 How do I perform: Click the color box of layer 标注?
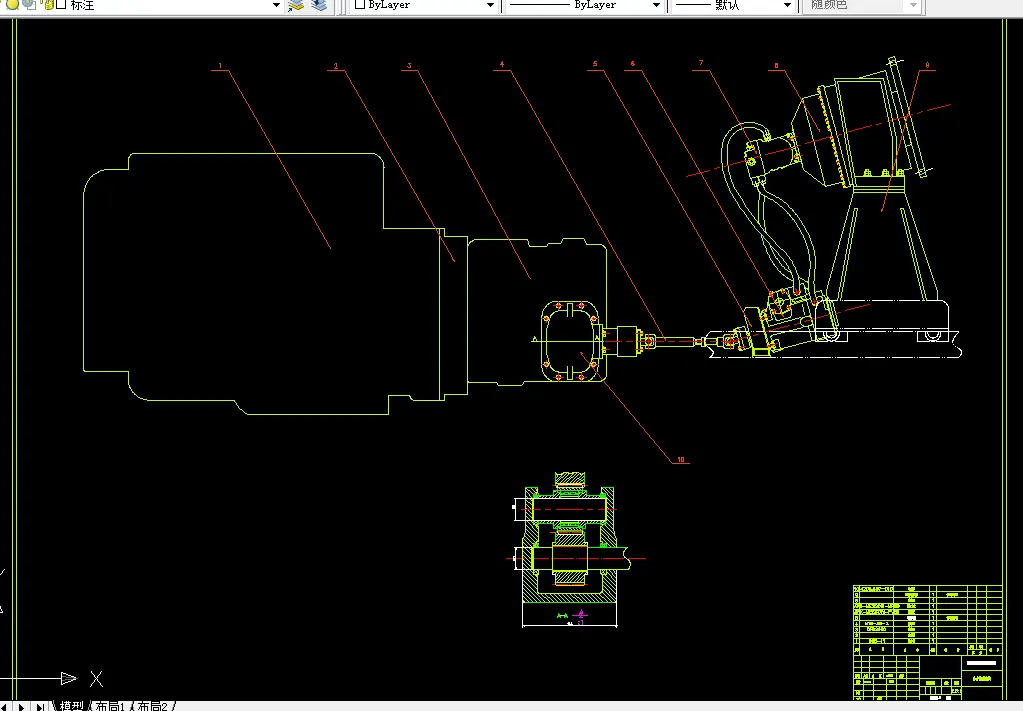[61, 5]
